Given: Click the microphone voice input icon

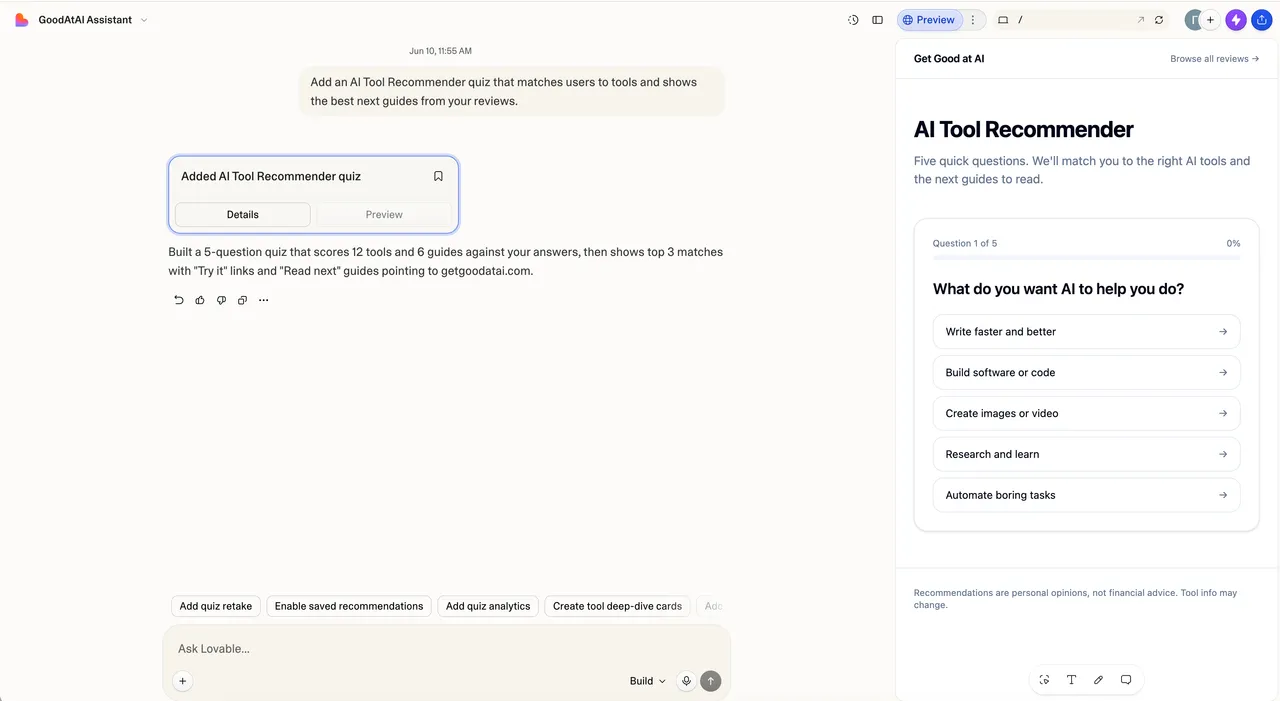Looking at the screenshot, I should click(686, 681).
